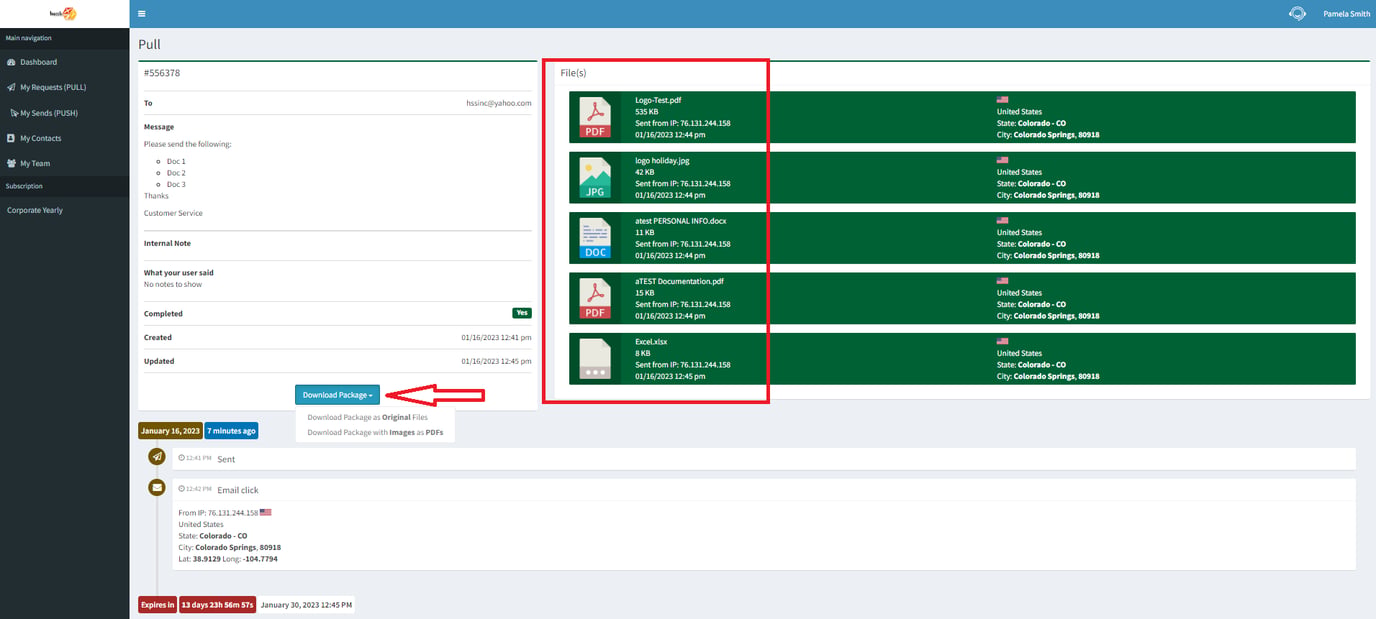Click the 7 minutes ago badge
Viewport: 1376px width, 619px height.
231,431
